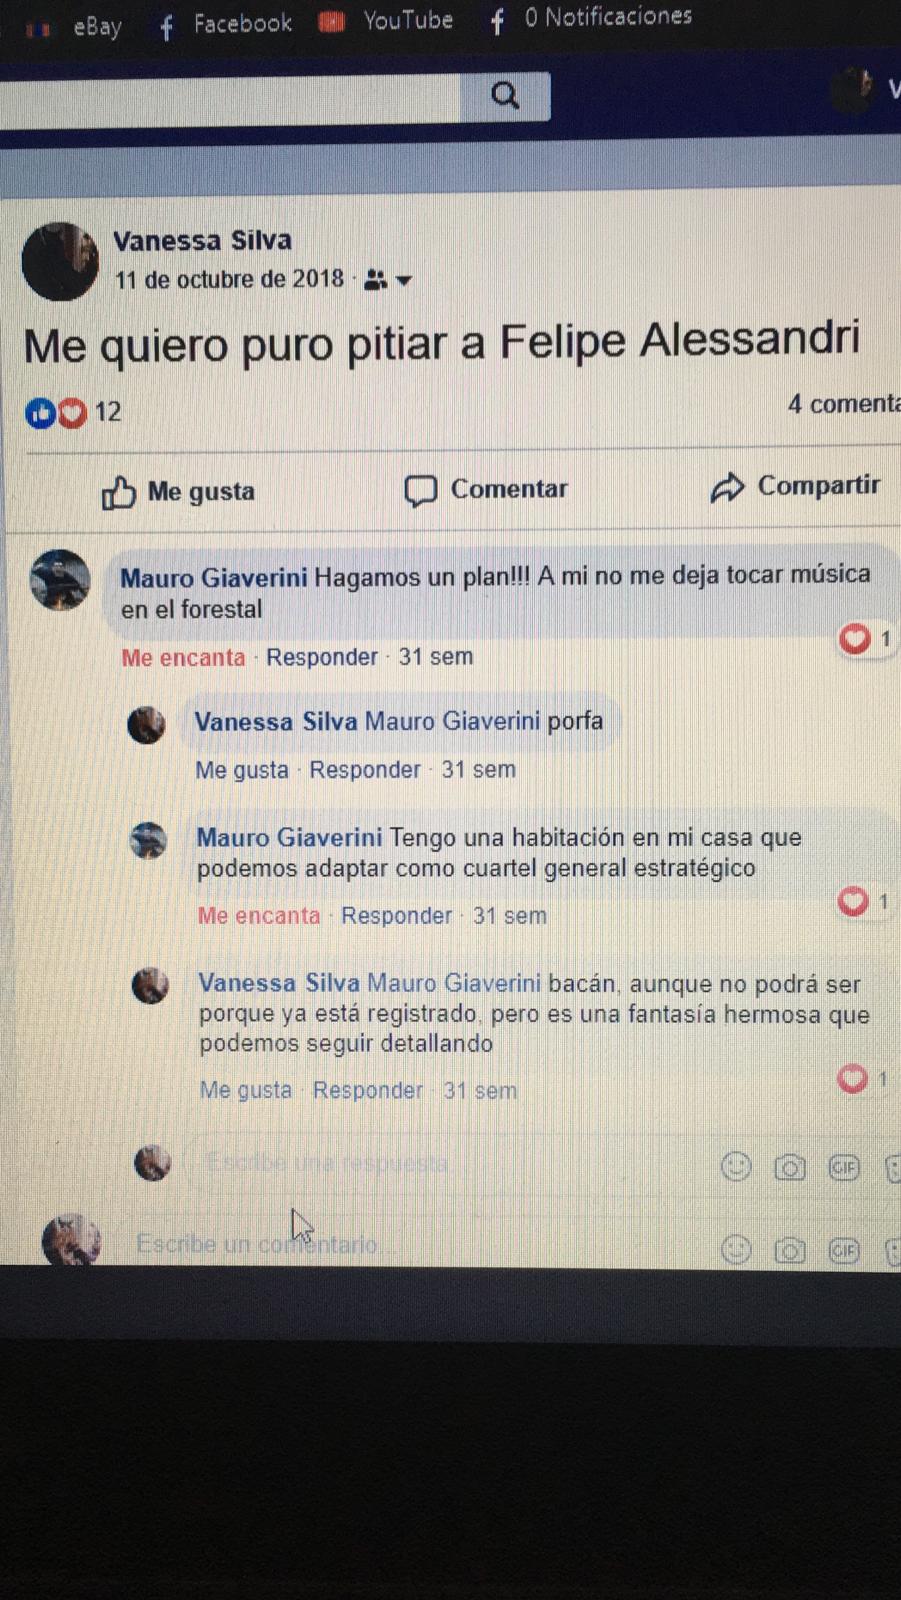This screenshot has width=901, height=1600.
Task: Click the Me gusta thumbs-up button
Action: coord(178,492)
